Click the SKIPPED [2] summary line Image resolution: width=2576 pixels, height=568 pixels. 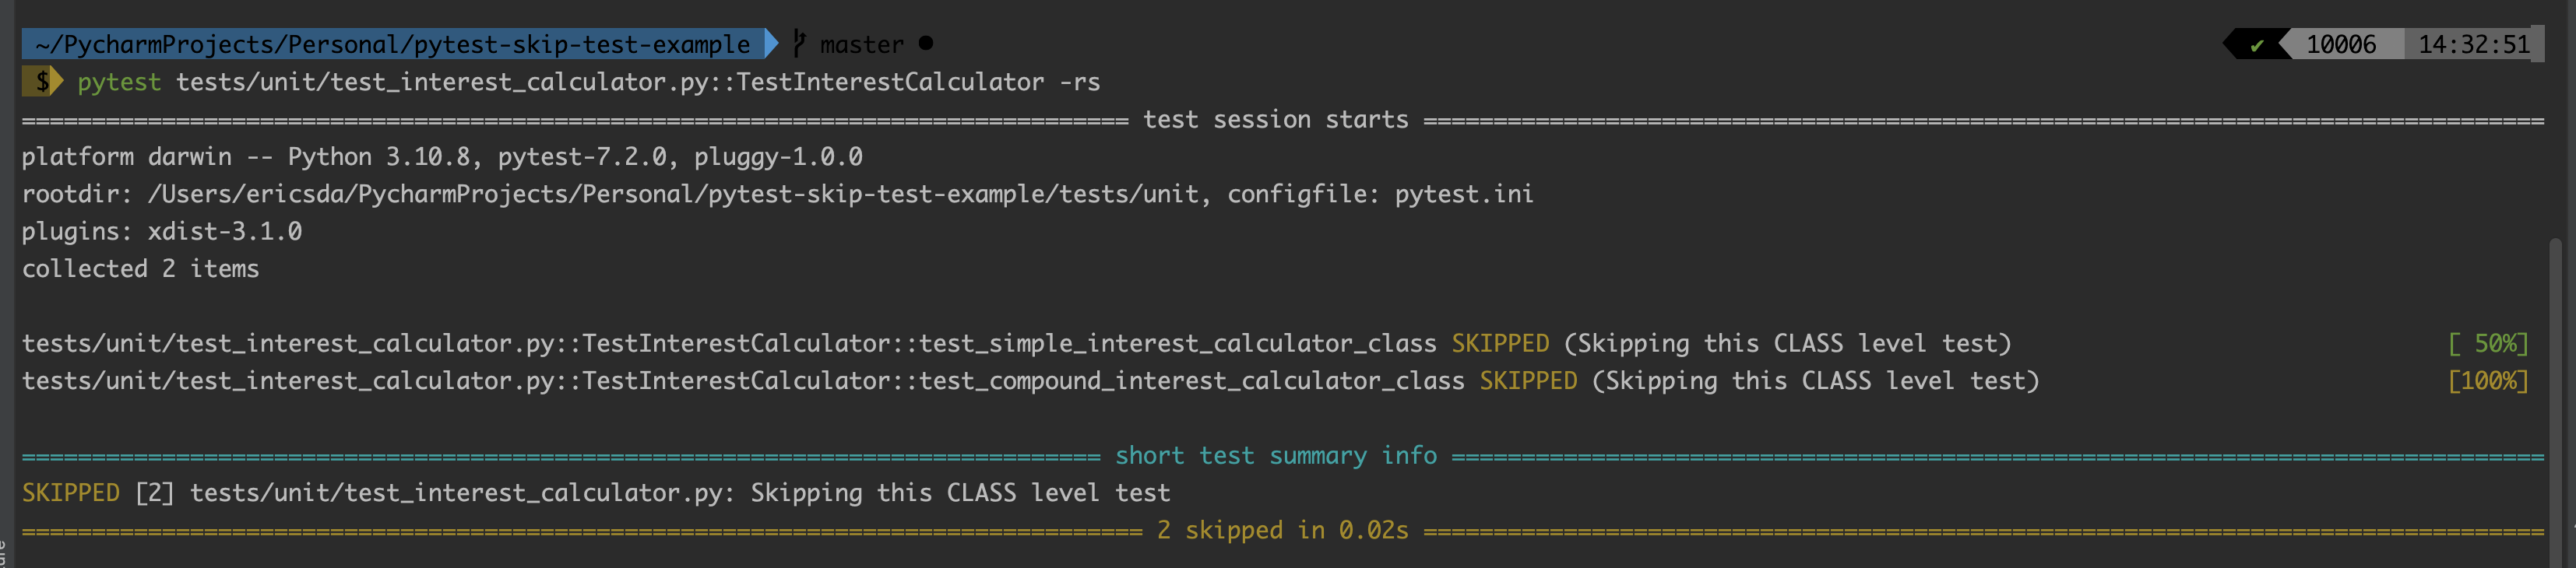coord(596,493)
